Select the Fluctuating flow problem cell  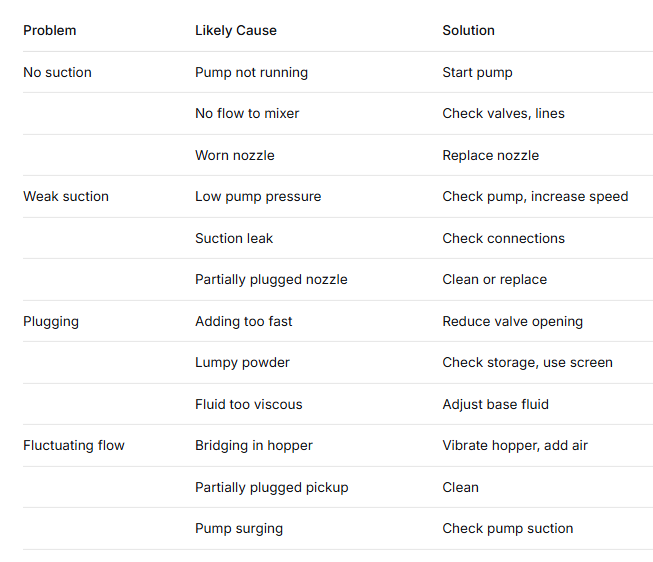point(74,445)
